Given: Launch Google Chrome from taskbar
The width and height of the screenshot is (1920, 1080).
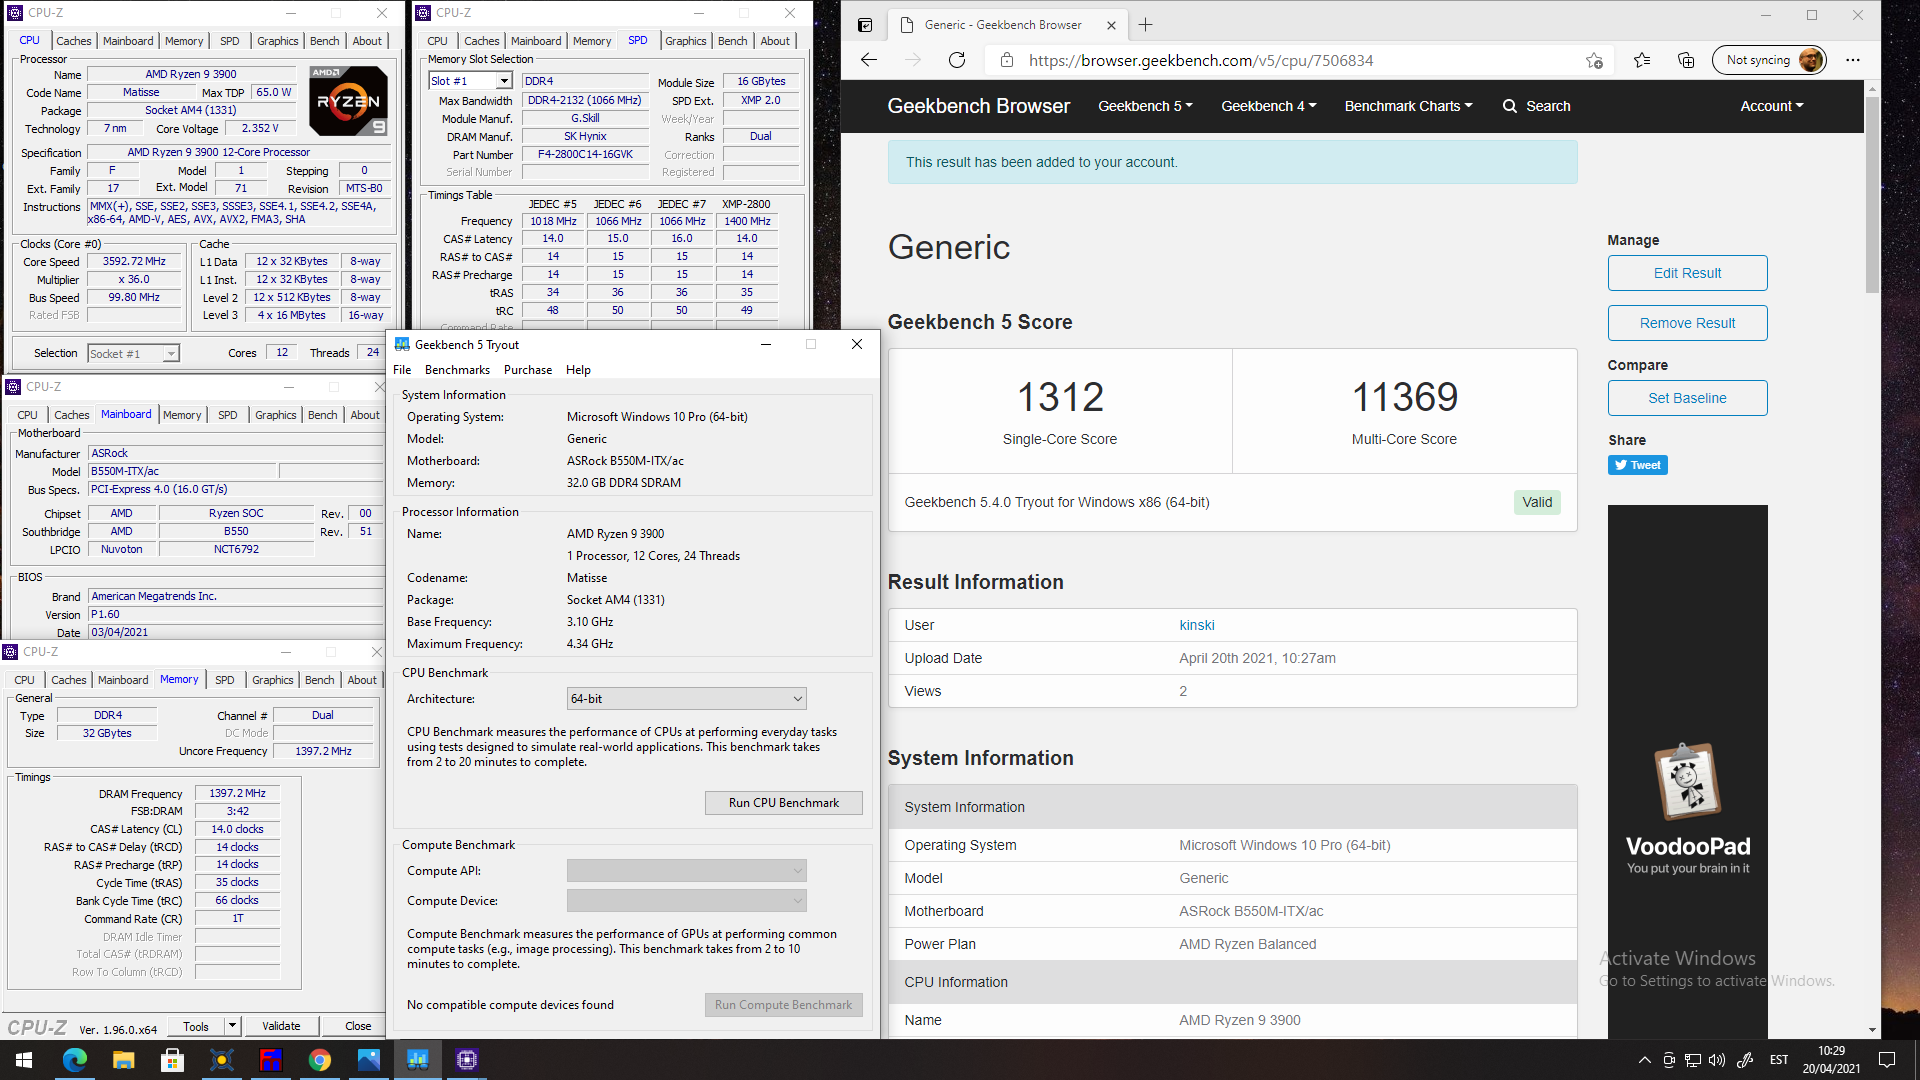Looking at the screenshot, I should (320, 1059).
